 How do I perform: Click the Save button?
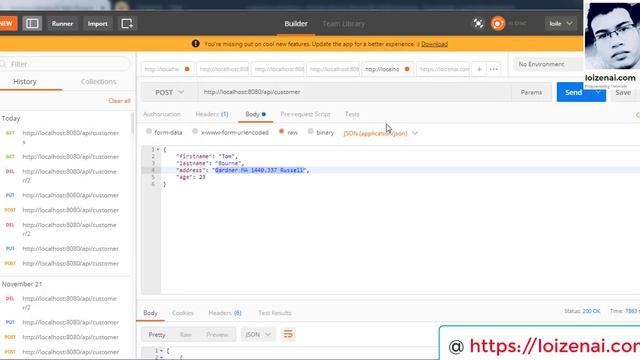(625, 92)
